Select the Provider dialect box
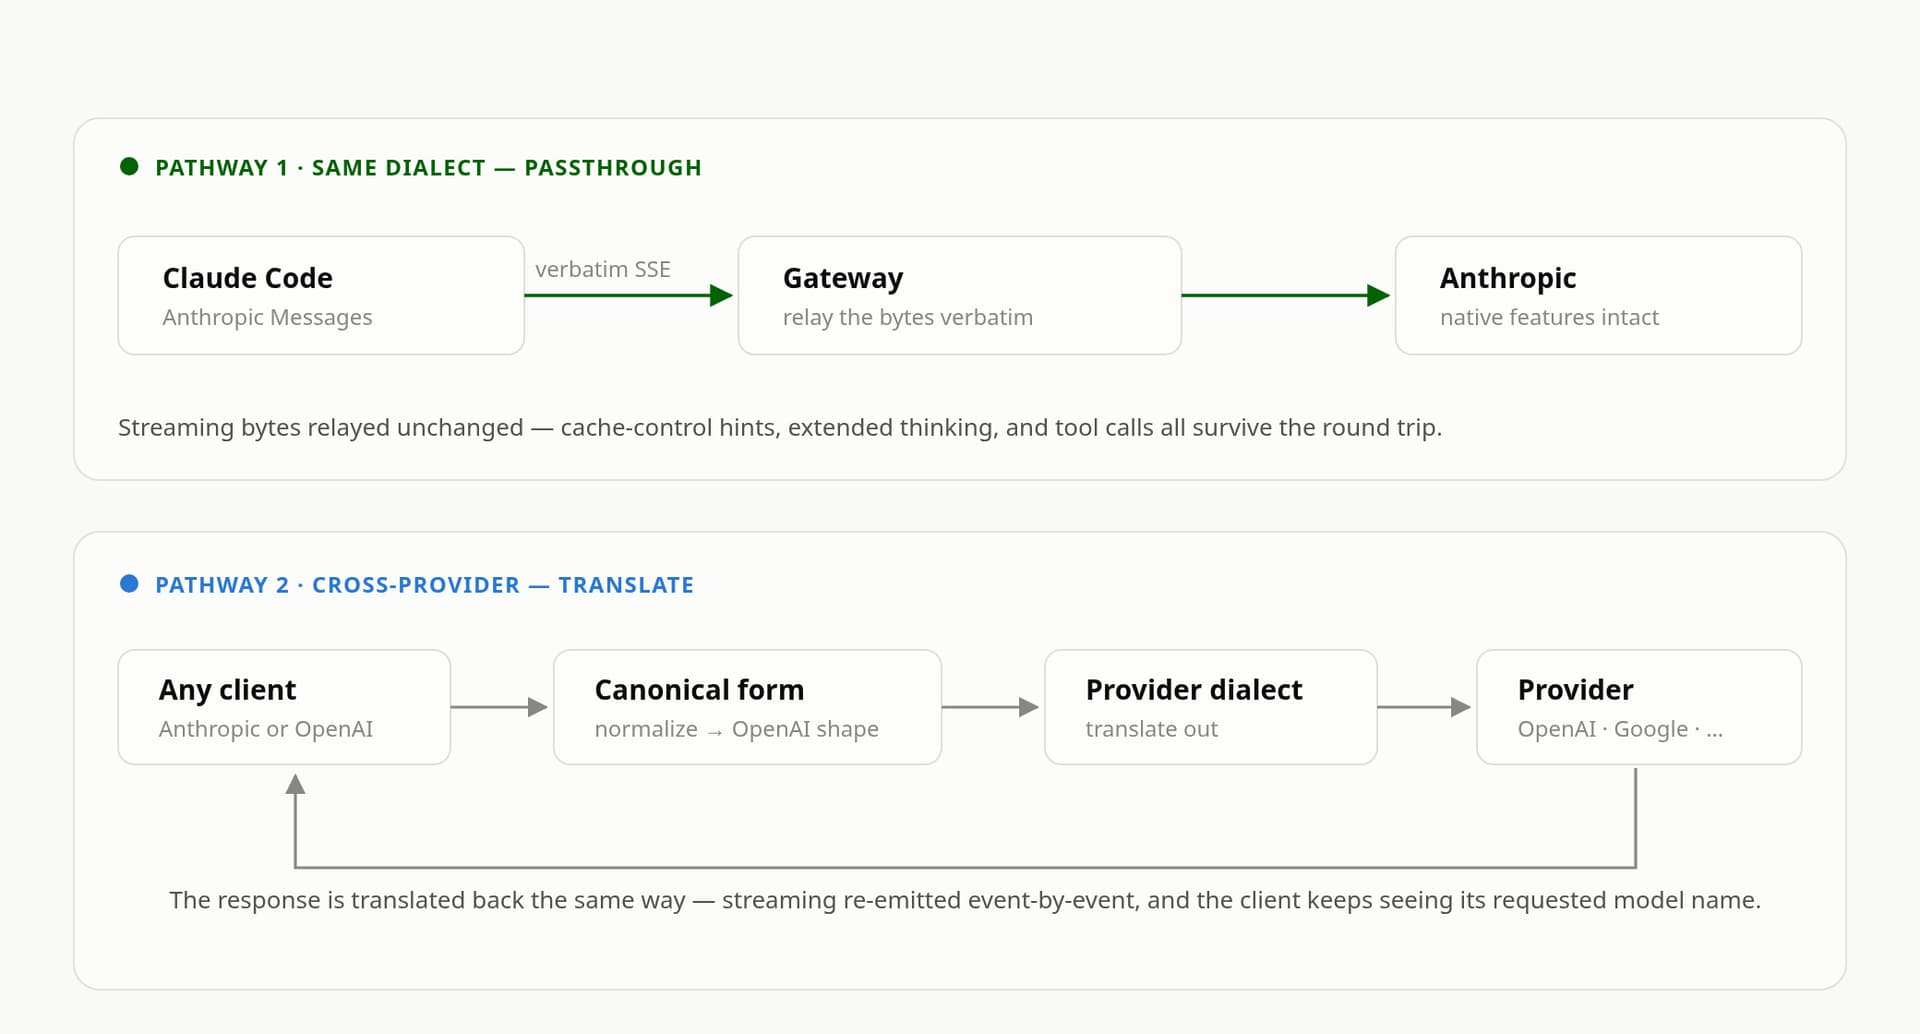 coord(1211,707)
